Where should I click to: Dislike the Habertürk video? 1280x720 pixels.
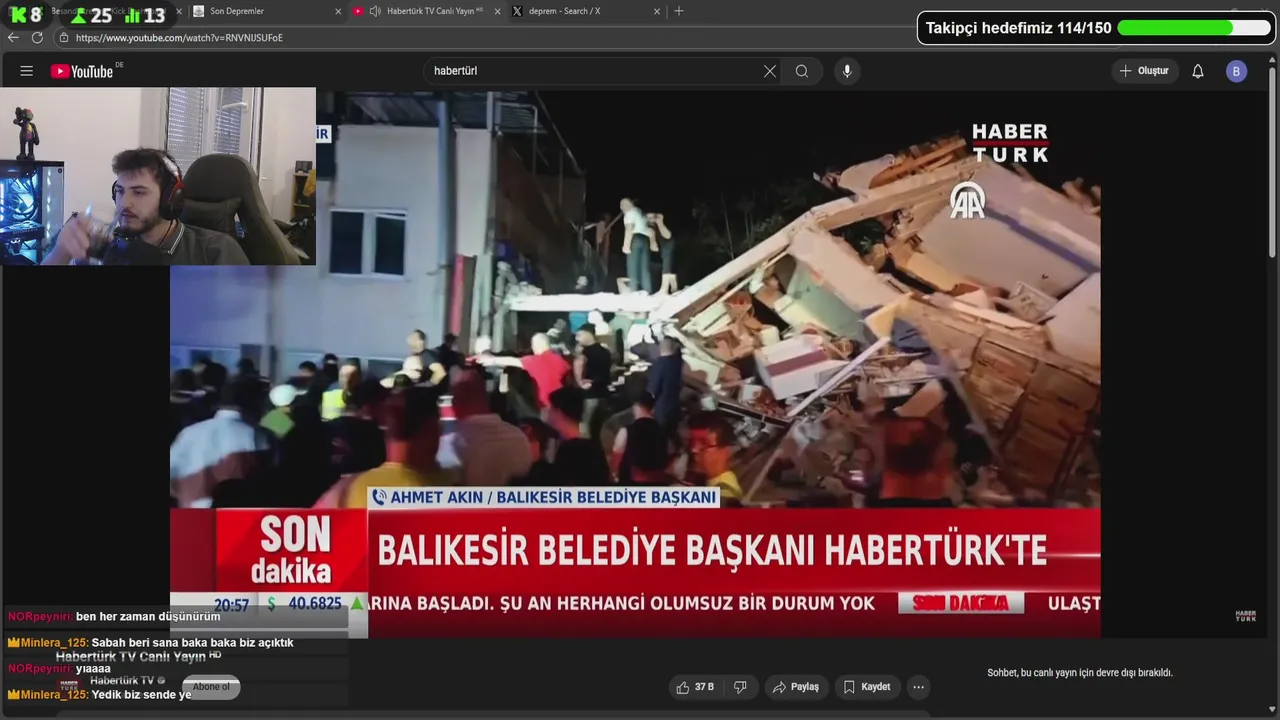pos(741,687)
